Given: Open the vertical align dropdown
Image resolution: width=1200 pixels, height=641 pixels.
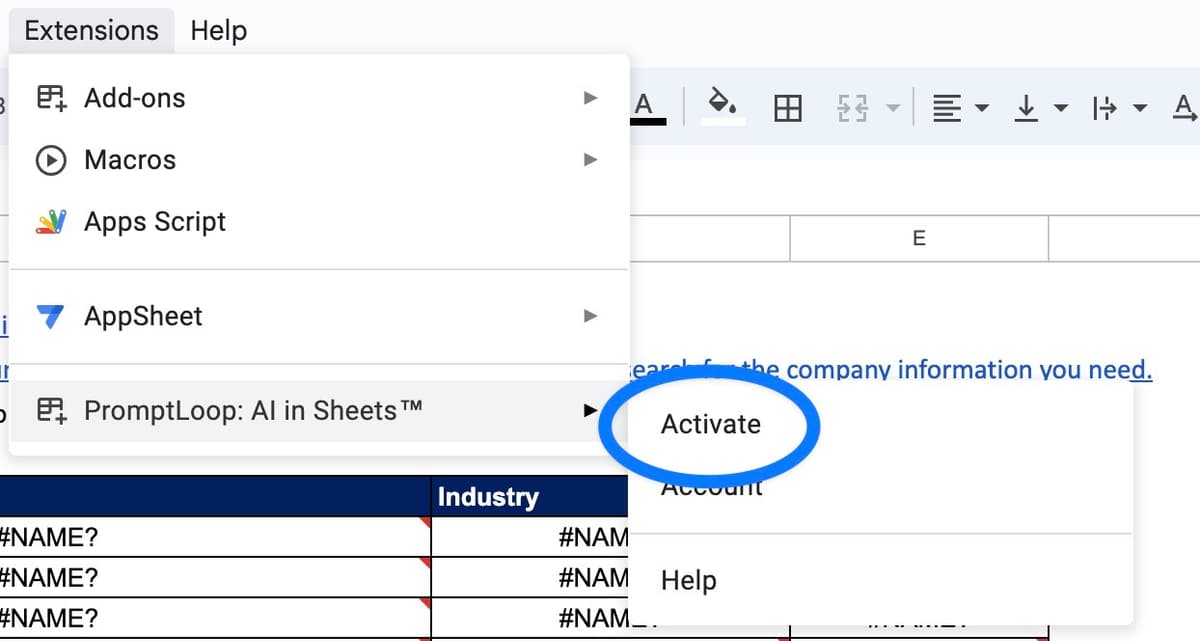Looking at the screenshot, I should tap(1040, 107).
